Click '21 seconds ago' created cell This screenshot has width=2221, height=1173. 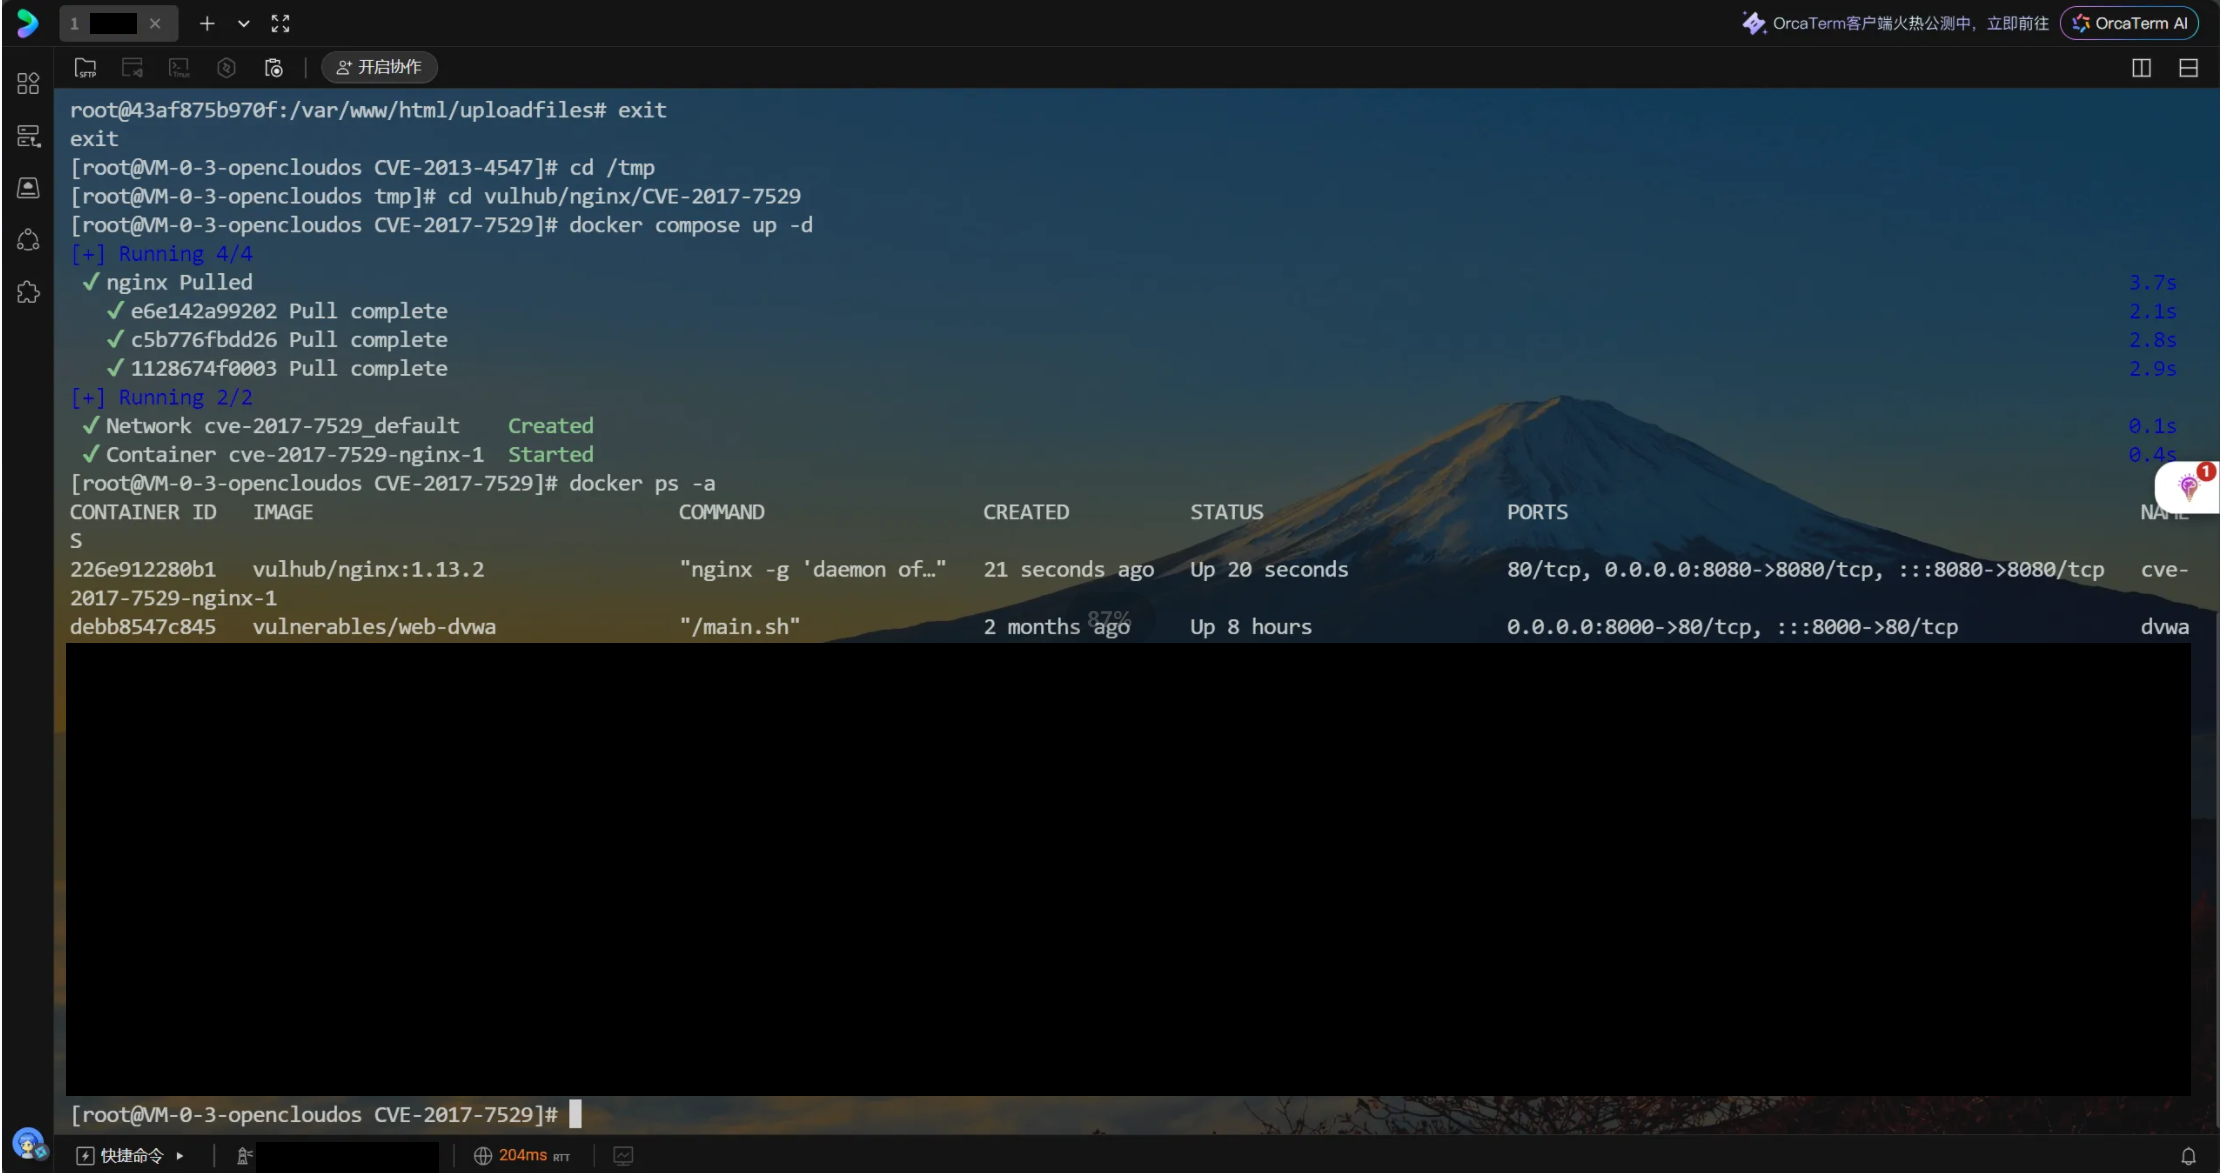point(1068,569)
